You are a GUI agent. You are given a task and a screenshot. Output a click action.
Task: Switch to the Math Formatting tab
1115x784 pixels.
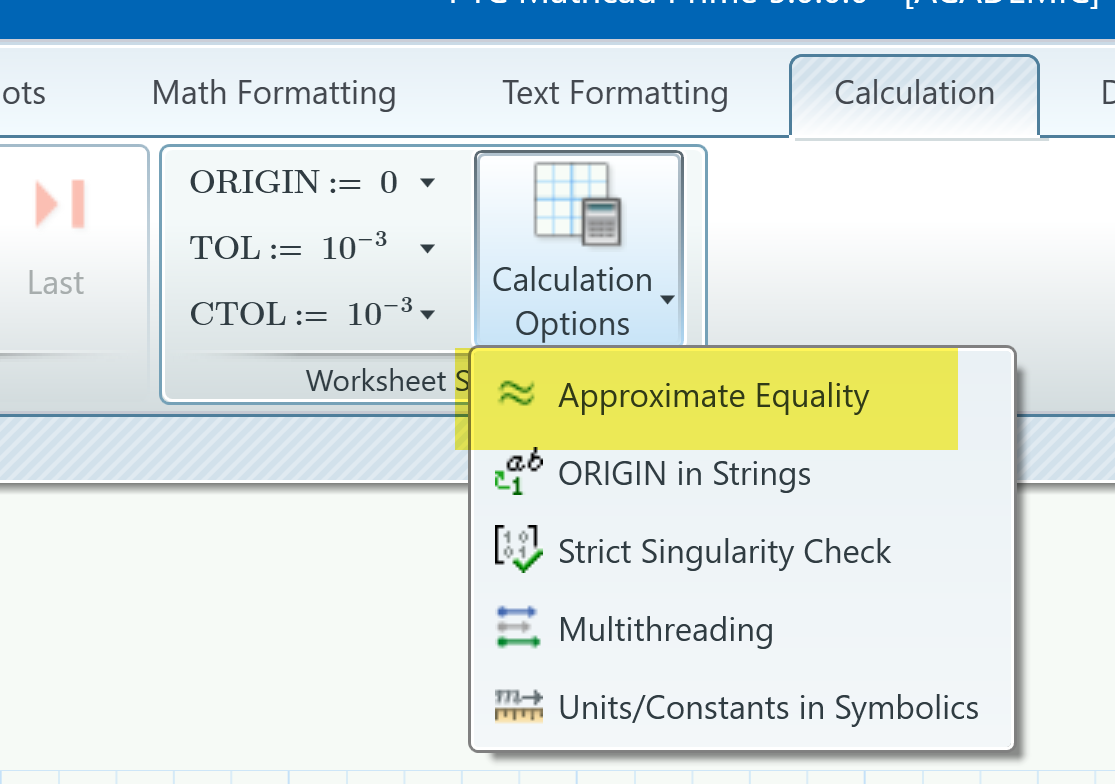pyautogui.click(x=273, y=92)
